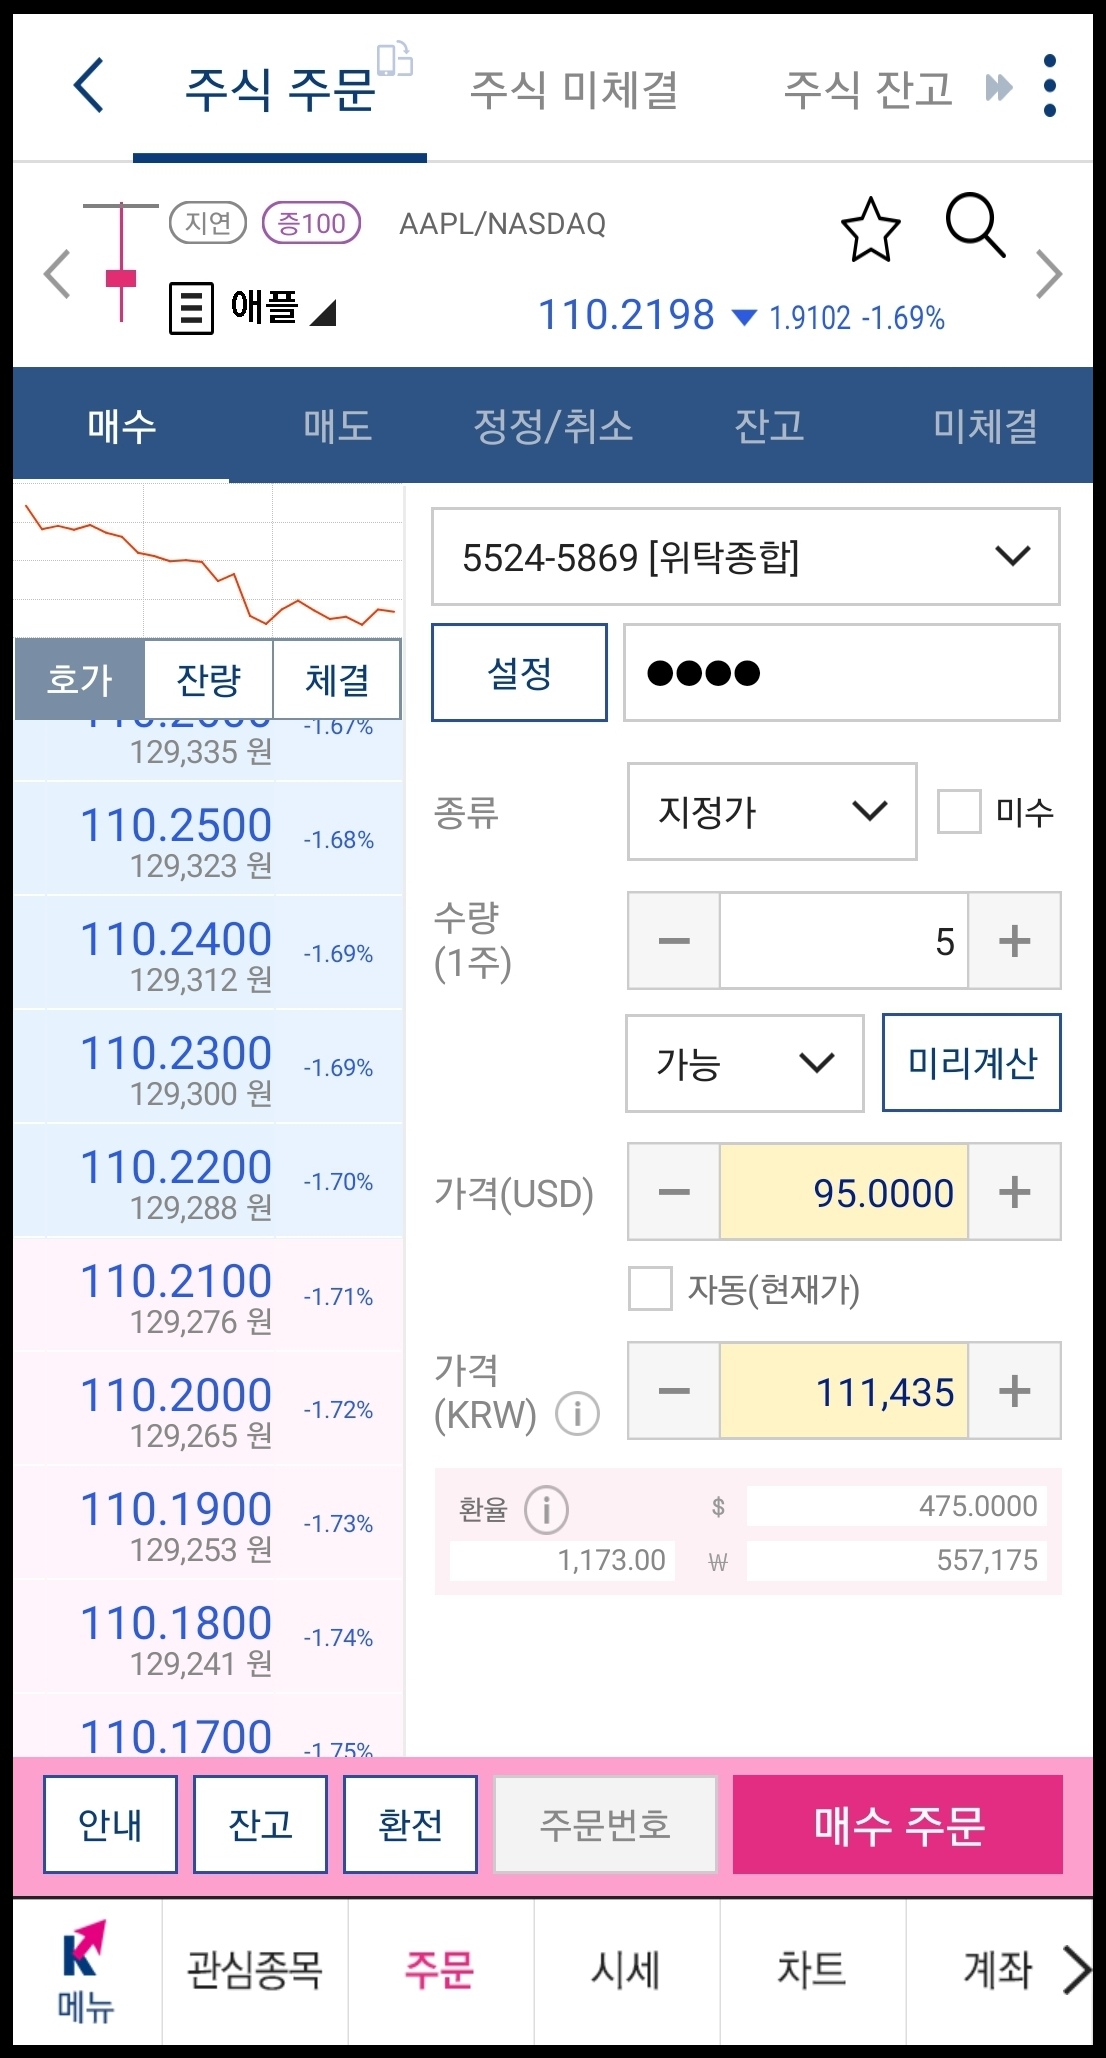Show exchange rate 환율 info icon
The width and height of the screenshot is (1106, 2058).
point(546,1509)
